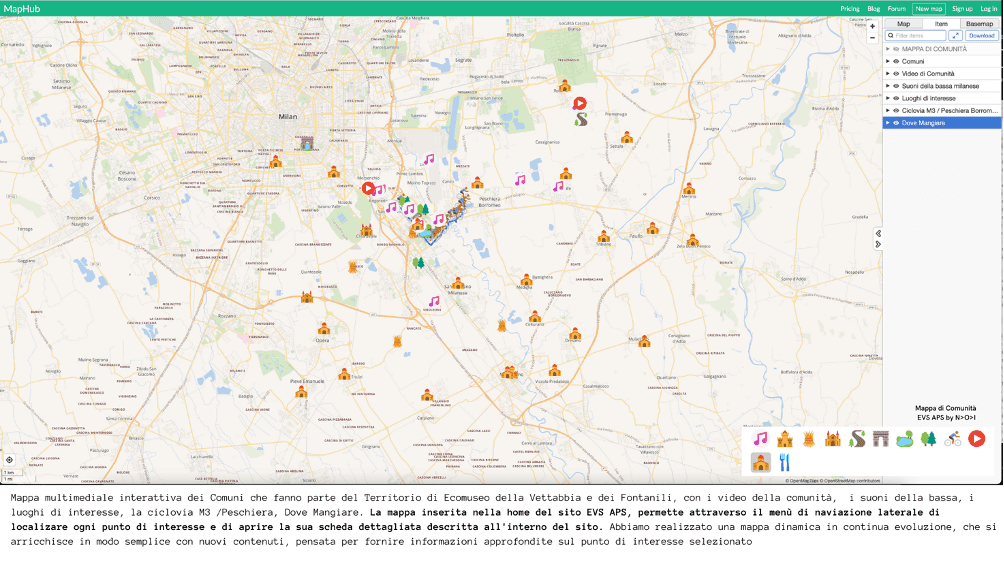Select the winding road icon in legend
Image resolution: width=1004 pixels, height=564 pixels.
pos(857,439)
